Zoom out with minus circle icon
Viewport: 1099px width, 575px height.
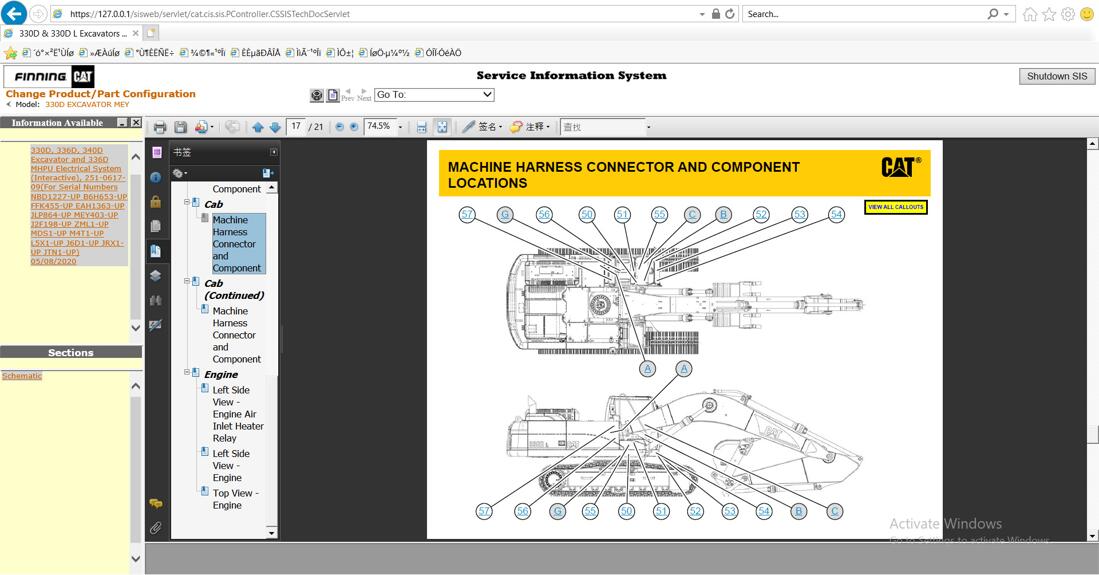[340, 127]
